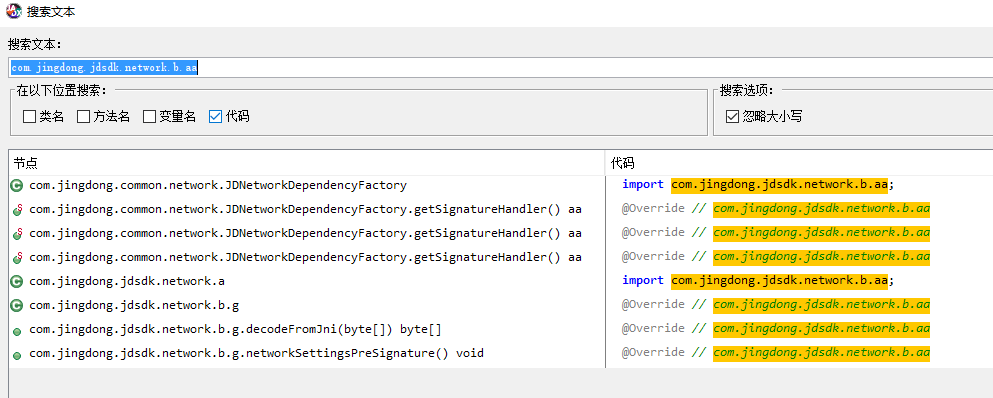
Task: Click the search text input field
Action: (500, 68)
